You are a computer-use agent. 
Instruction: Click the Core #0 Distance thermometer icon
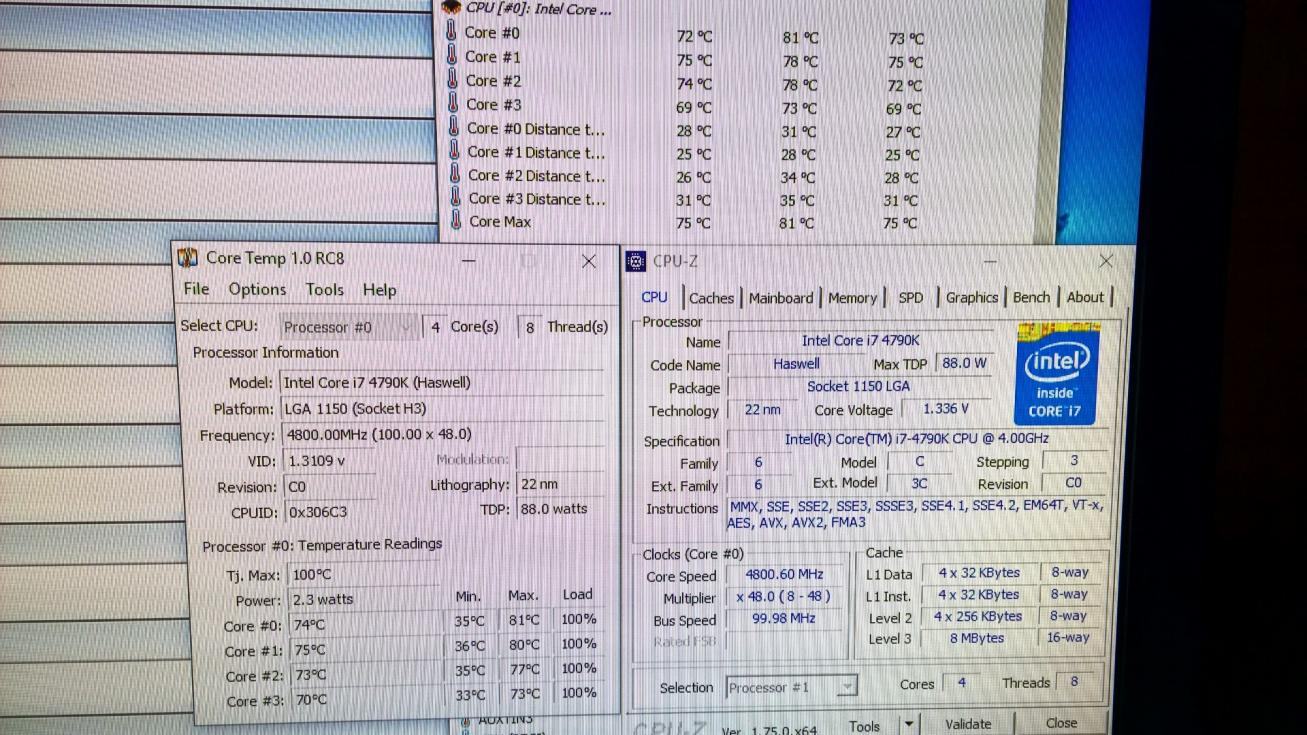pyautogui.click(x=453, y=128)
